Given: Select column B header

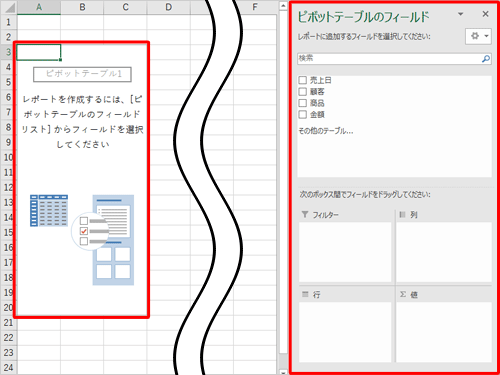Looking at the screenshot, I should coord(82,7).
